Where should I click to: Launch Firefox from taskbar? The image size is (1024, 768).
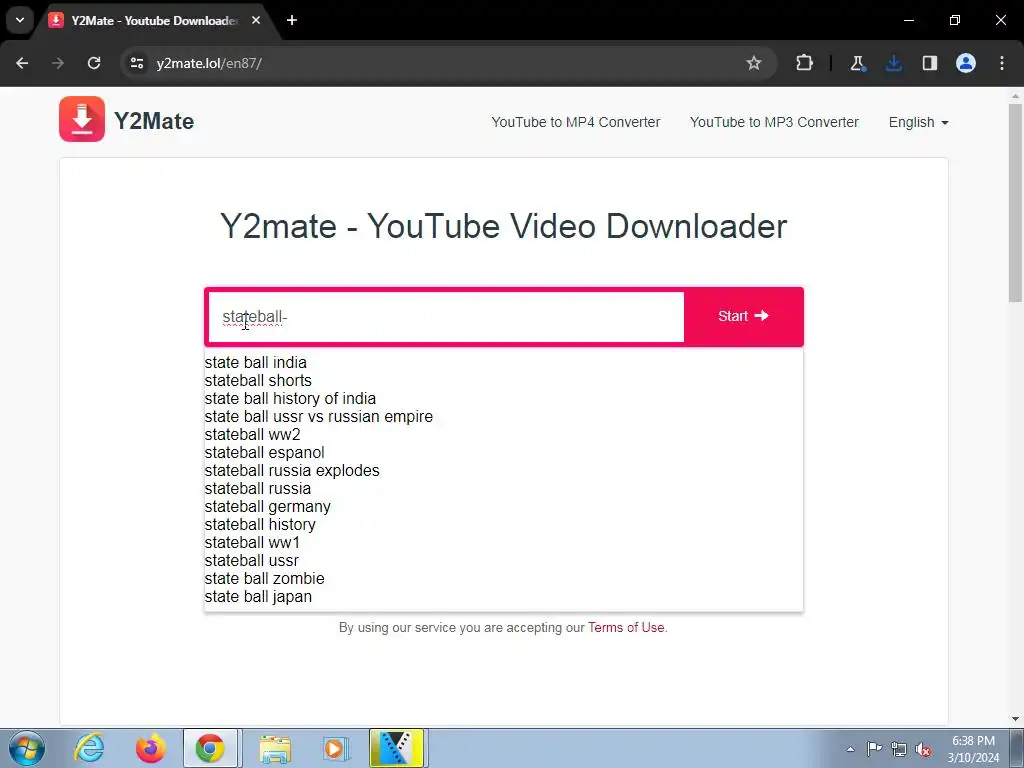[150, 748]
